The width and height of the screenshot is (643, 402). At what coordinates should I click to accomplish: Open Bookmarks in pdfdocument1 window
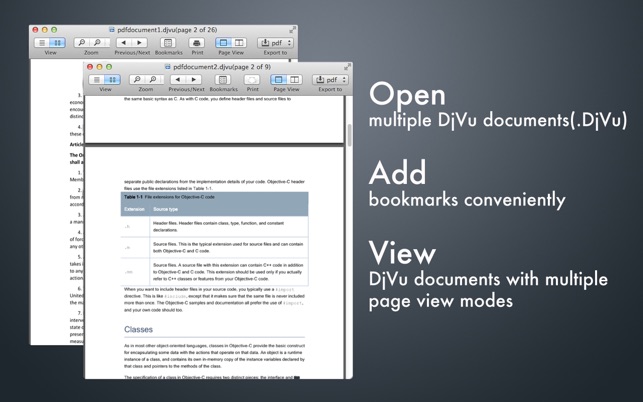(168, 42)
